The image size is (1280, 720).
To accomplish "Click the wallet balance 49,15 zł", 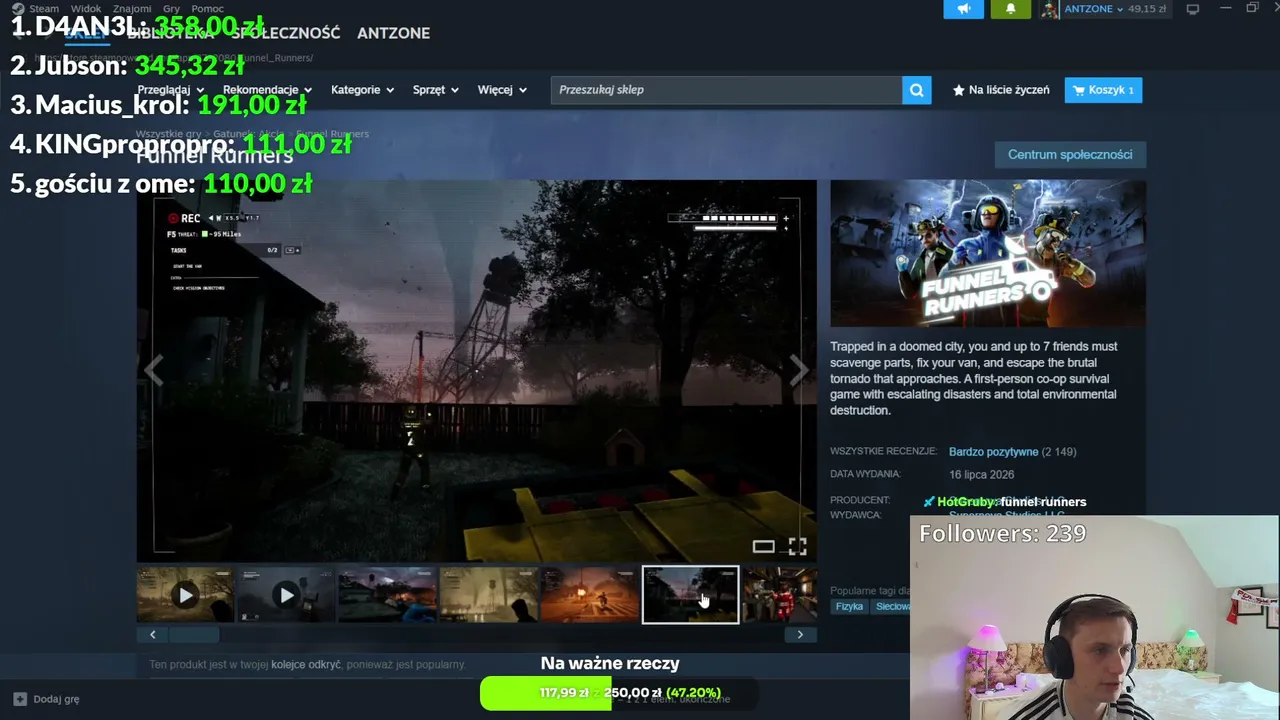I will 1146,9.
